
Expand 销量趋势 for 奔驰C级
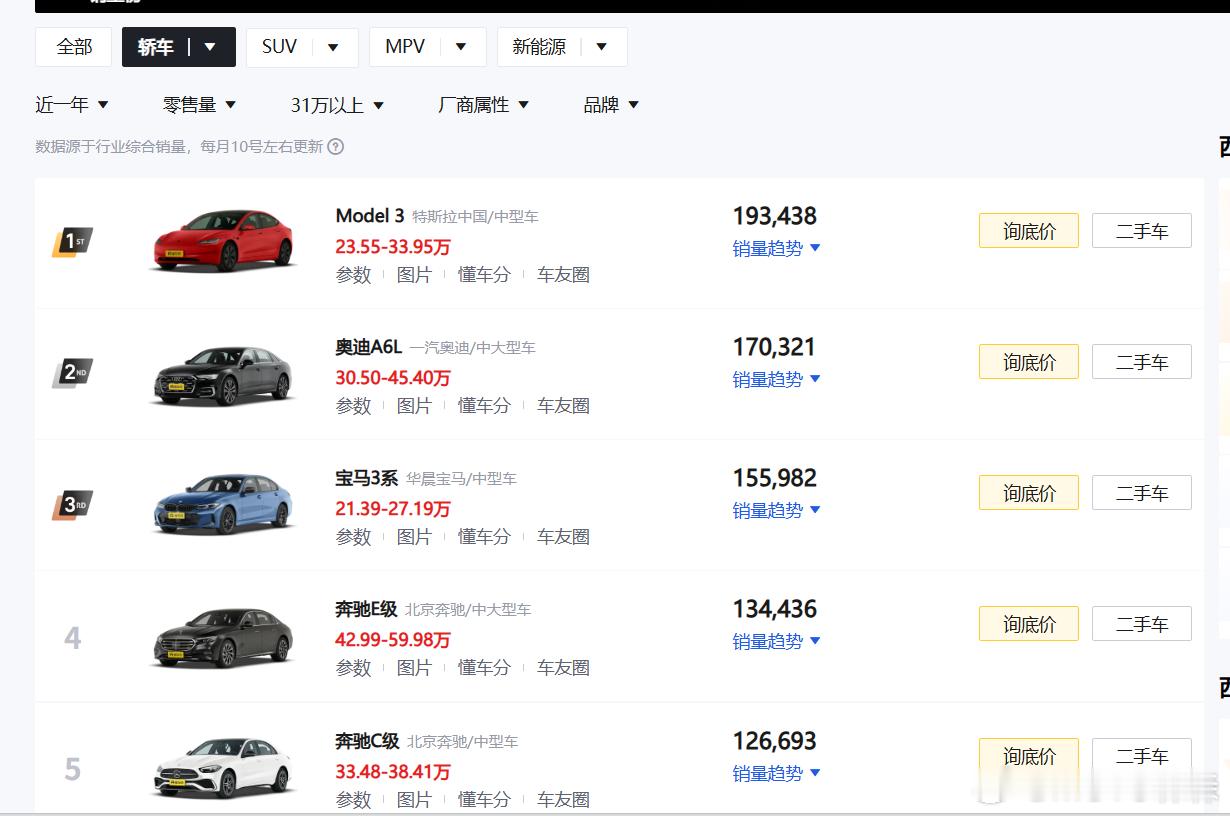(x=776, y=773)
